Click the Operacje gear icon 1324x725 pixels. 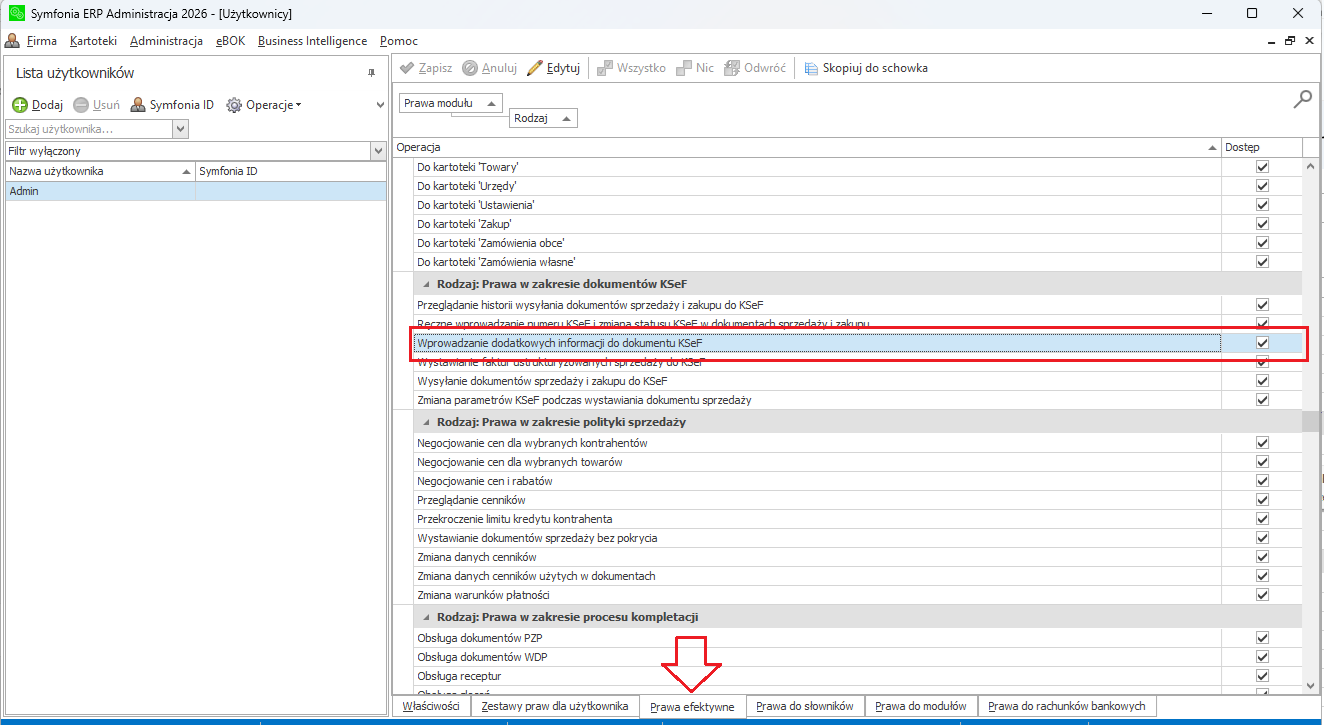pos(234,105)
